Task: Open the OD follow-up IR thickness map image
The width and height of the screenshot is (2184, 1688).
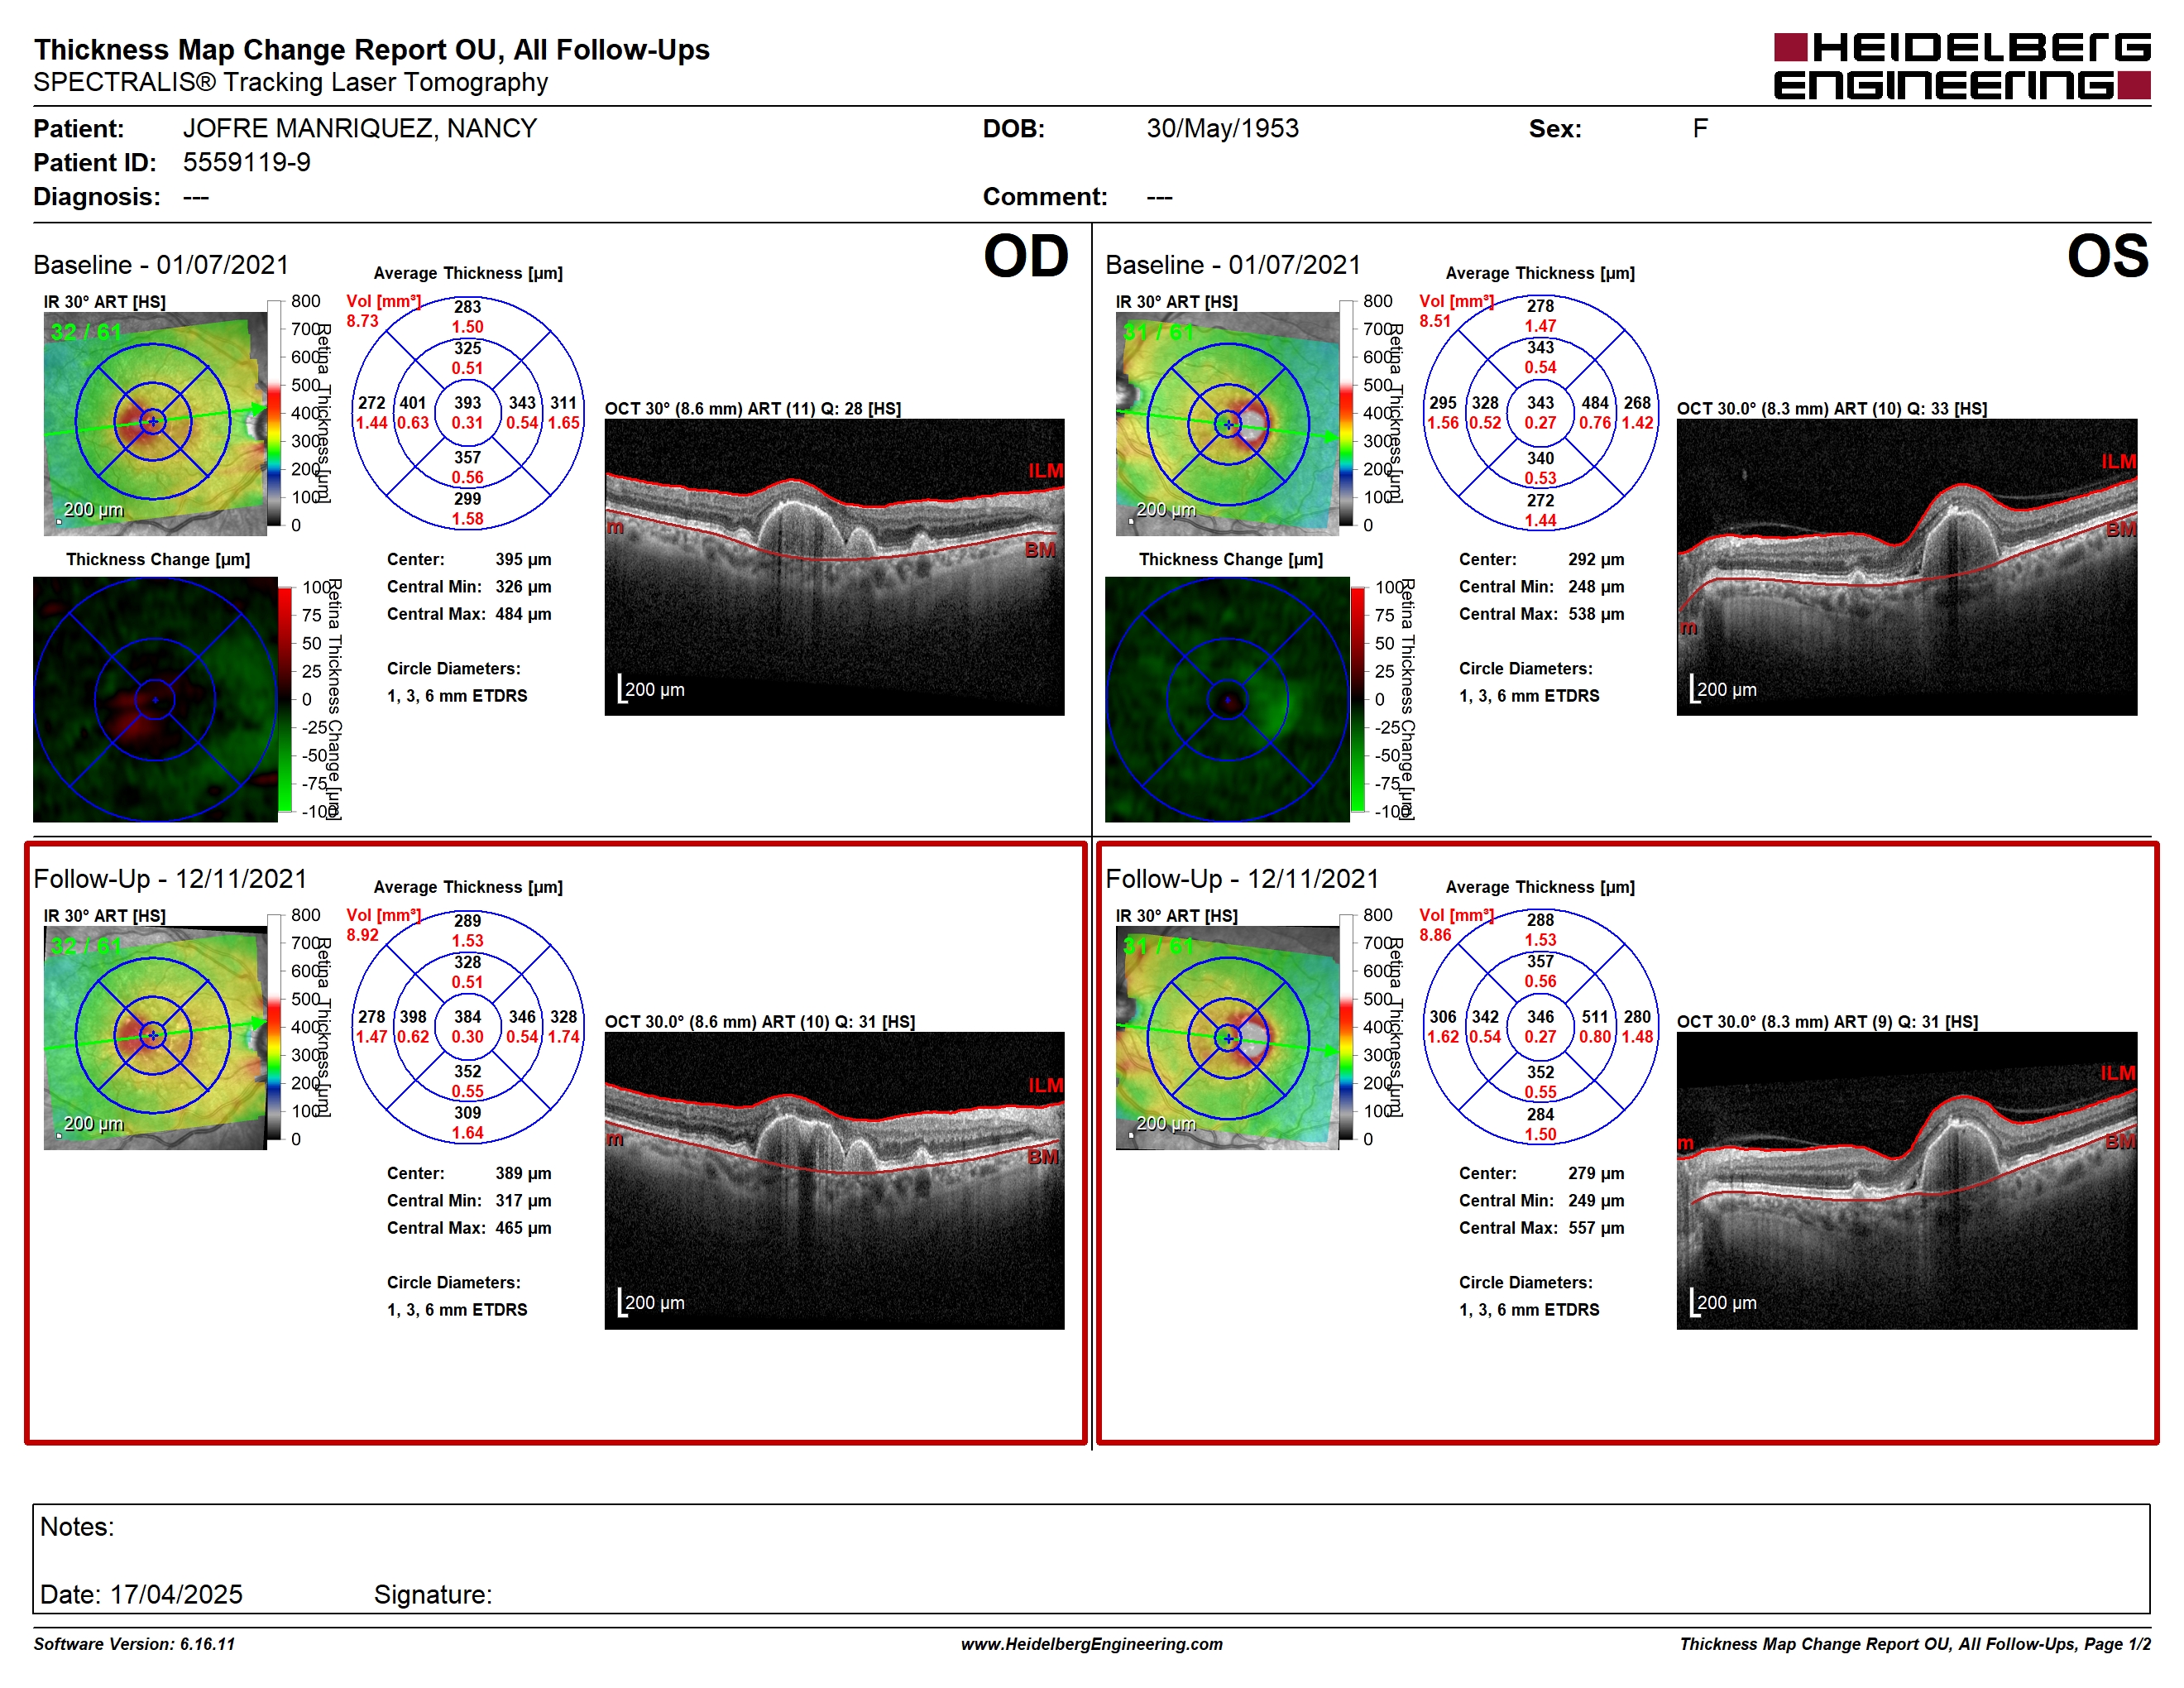Action: (x=155, y=1037)
